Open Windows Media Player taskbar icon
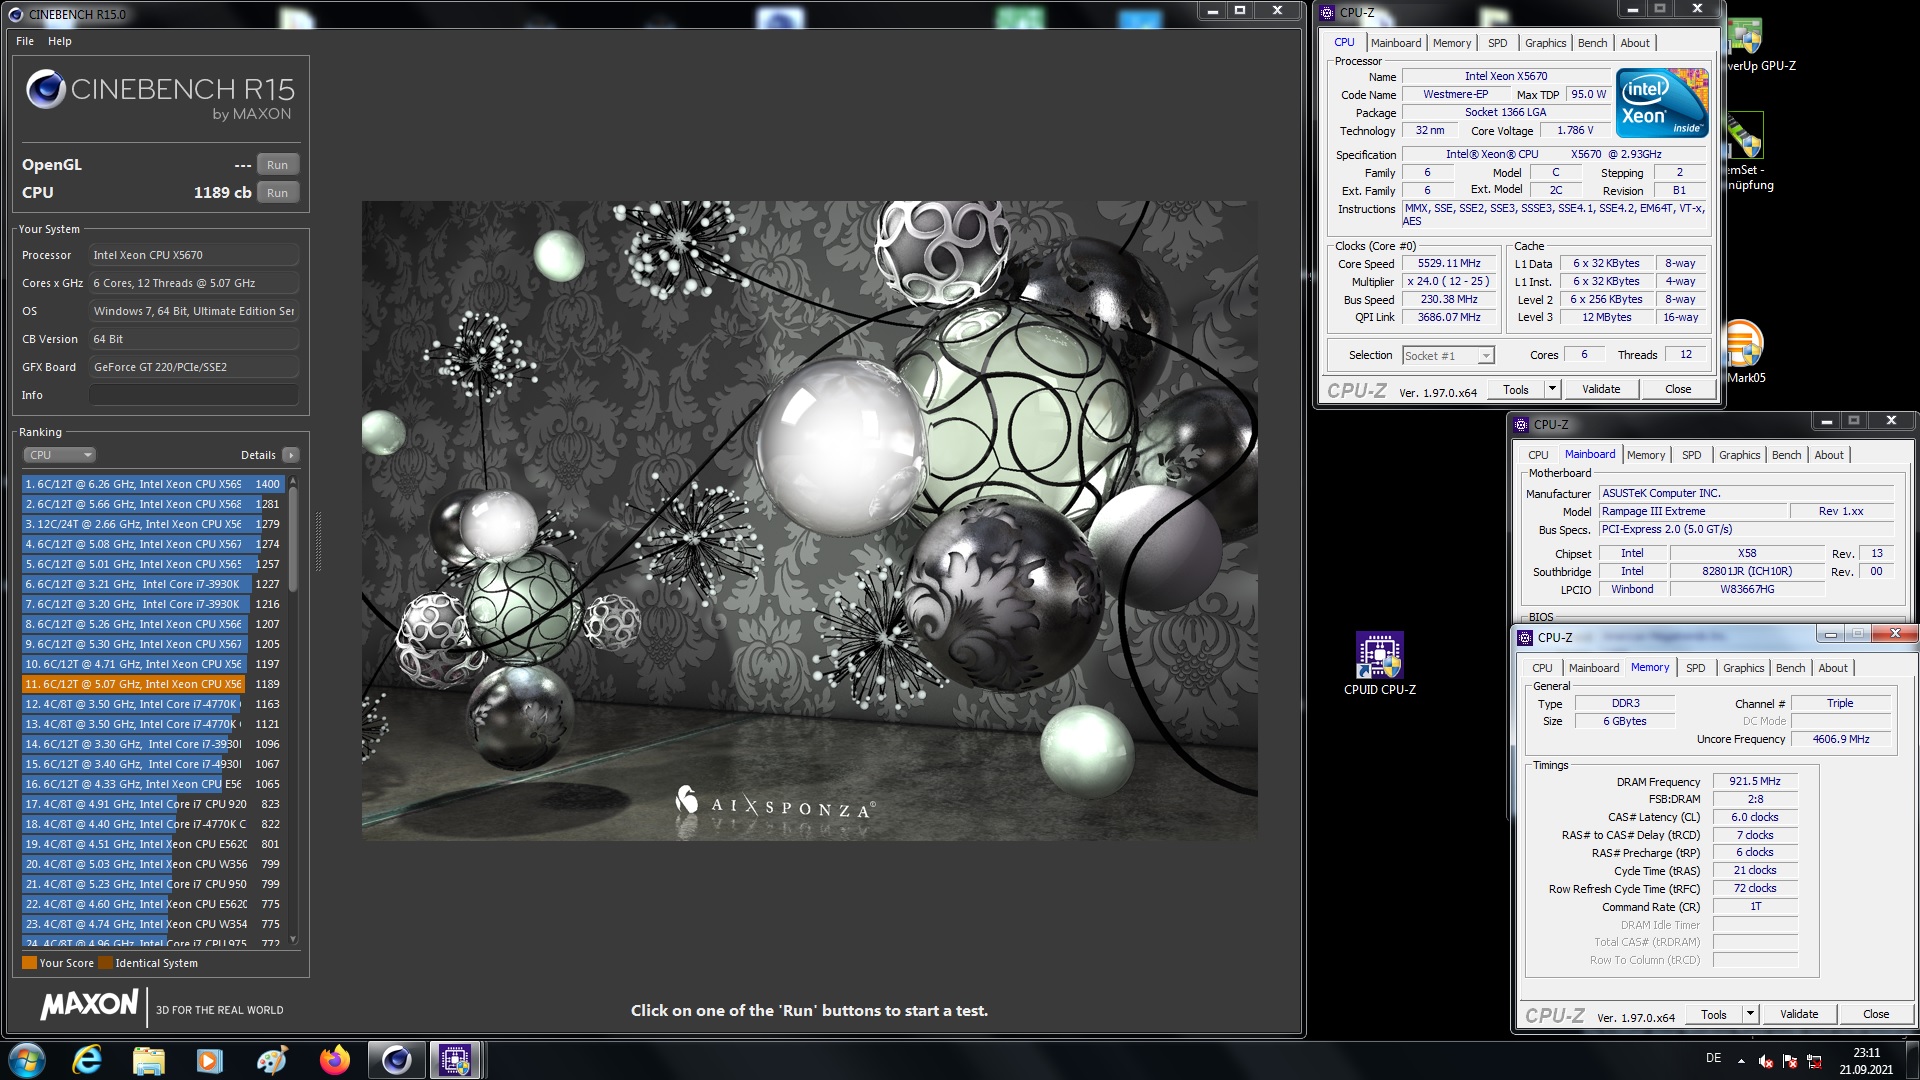This screenshot has width=1920, height=1080. 210,1060
